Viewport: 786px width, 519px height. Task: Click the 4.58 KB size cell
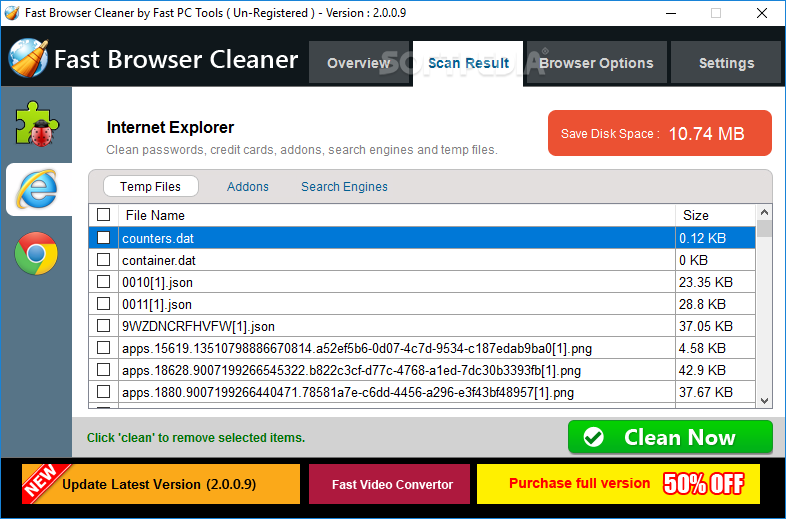pyautogui.click(x=715, y=348)
